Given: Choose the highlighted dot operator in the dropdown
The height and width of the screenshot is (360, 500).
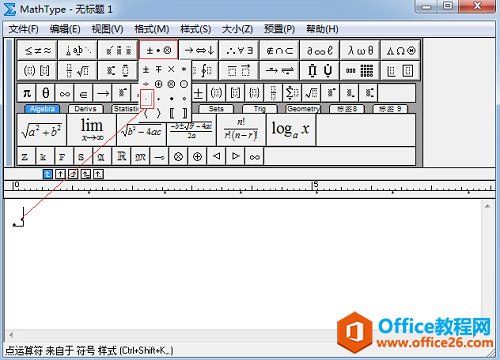Looking at the screenshot, I should pos(147,99).
